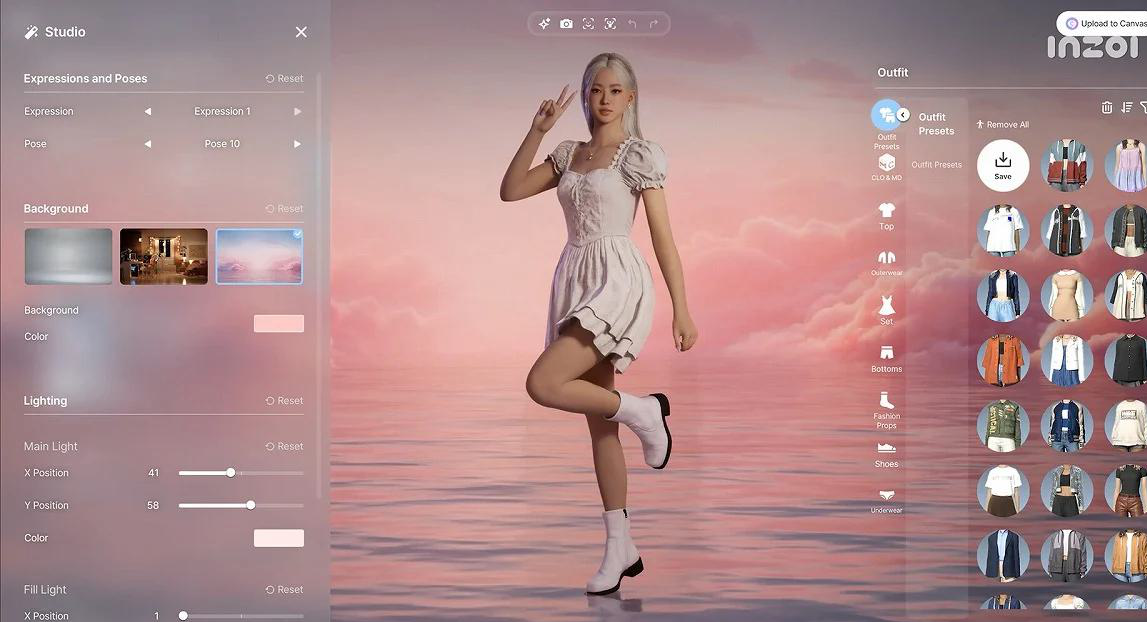1147x622 pixels.
Task: Redo the last change
Action: click(654, 24)
